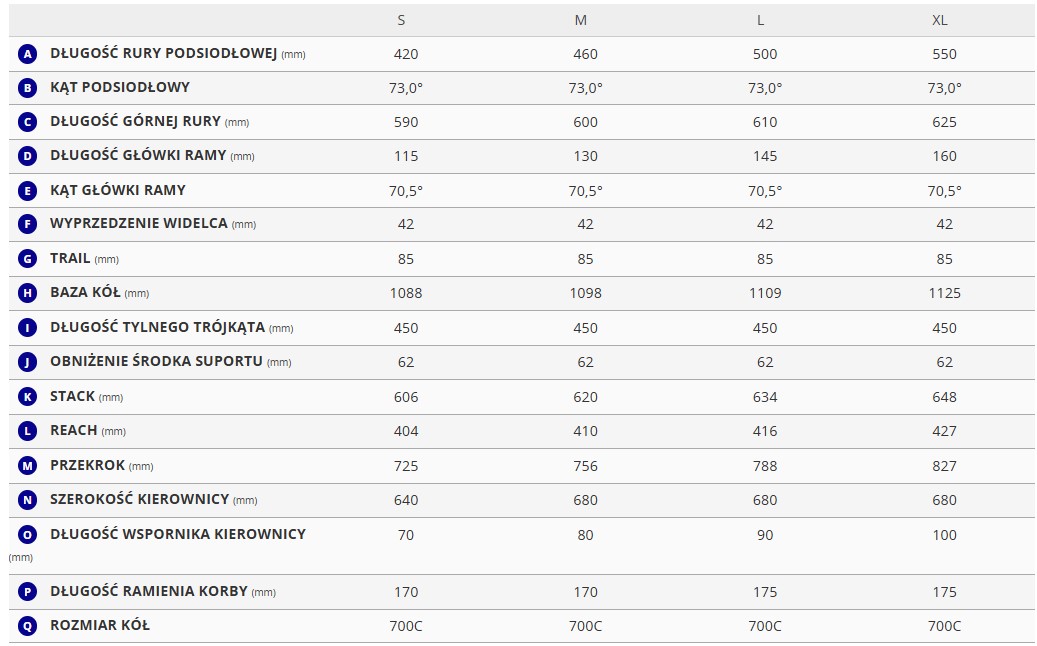
Task: Click the K icon beside Stack
Action: [x=28, y=397]
